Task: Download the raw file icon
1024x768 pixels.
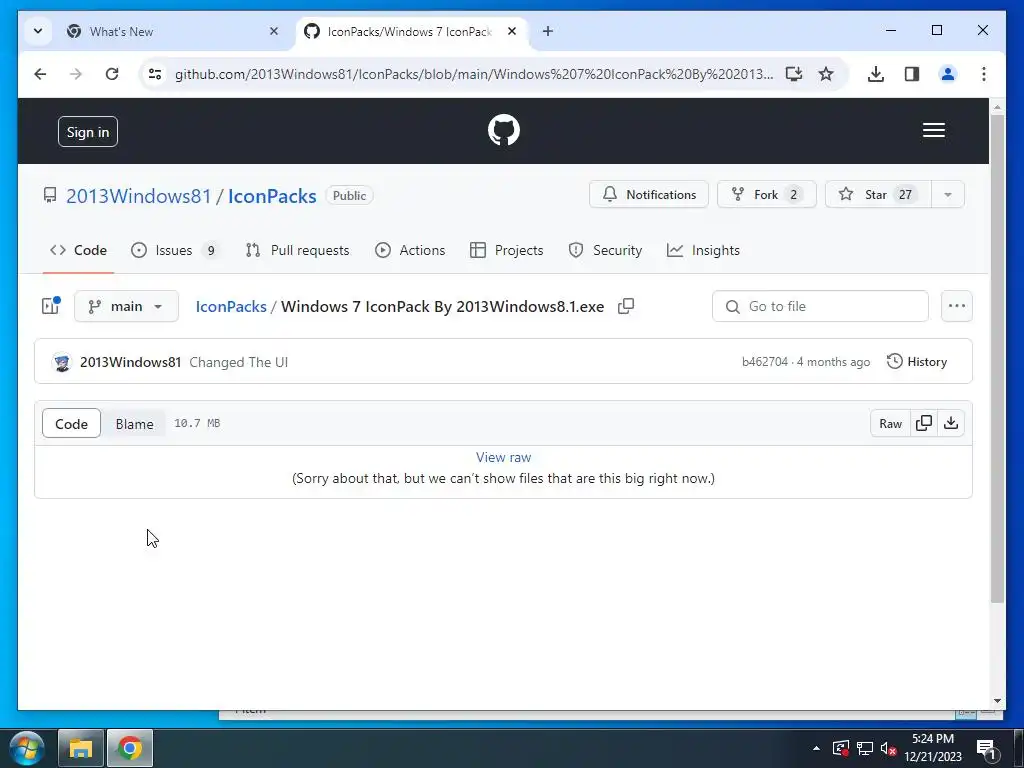Action: (951, 423)
